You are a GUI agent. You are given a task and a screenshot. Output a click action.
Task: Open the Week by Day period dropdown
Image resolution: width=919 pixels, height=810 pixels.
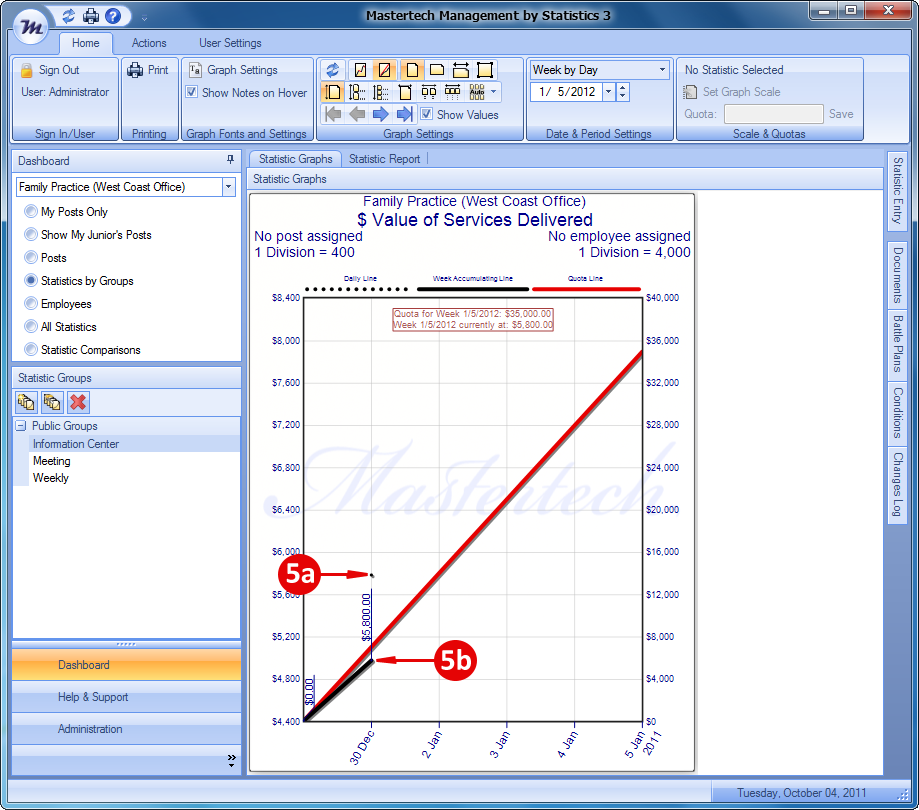pyautogui.click(x=662, y=70)
